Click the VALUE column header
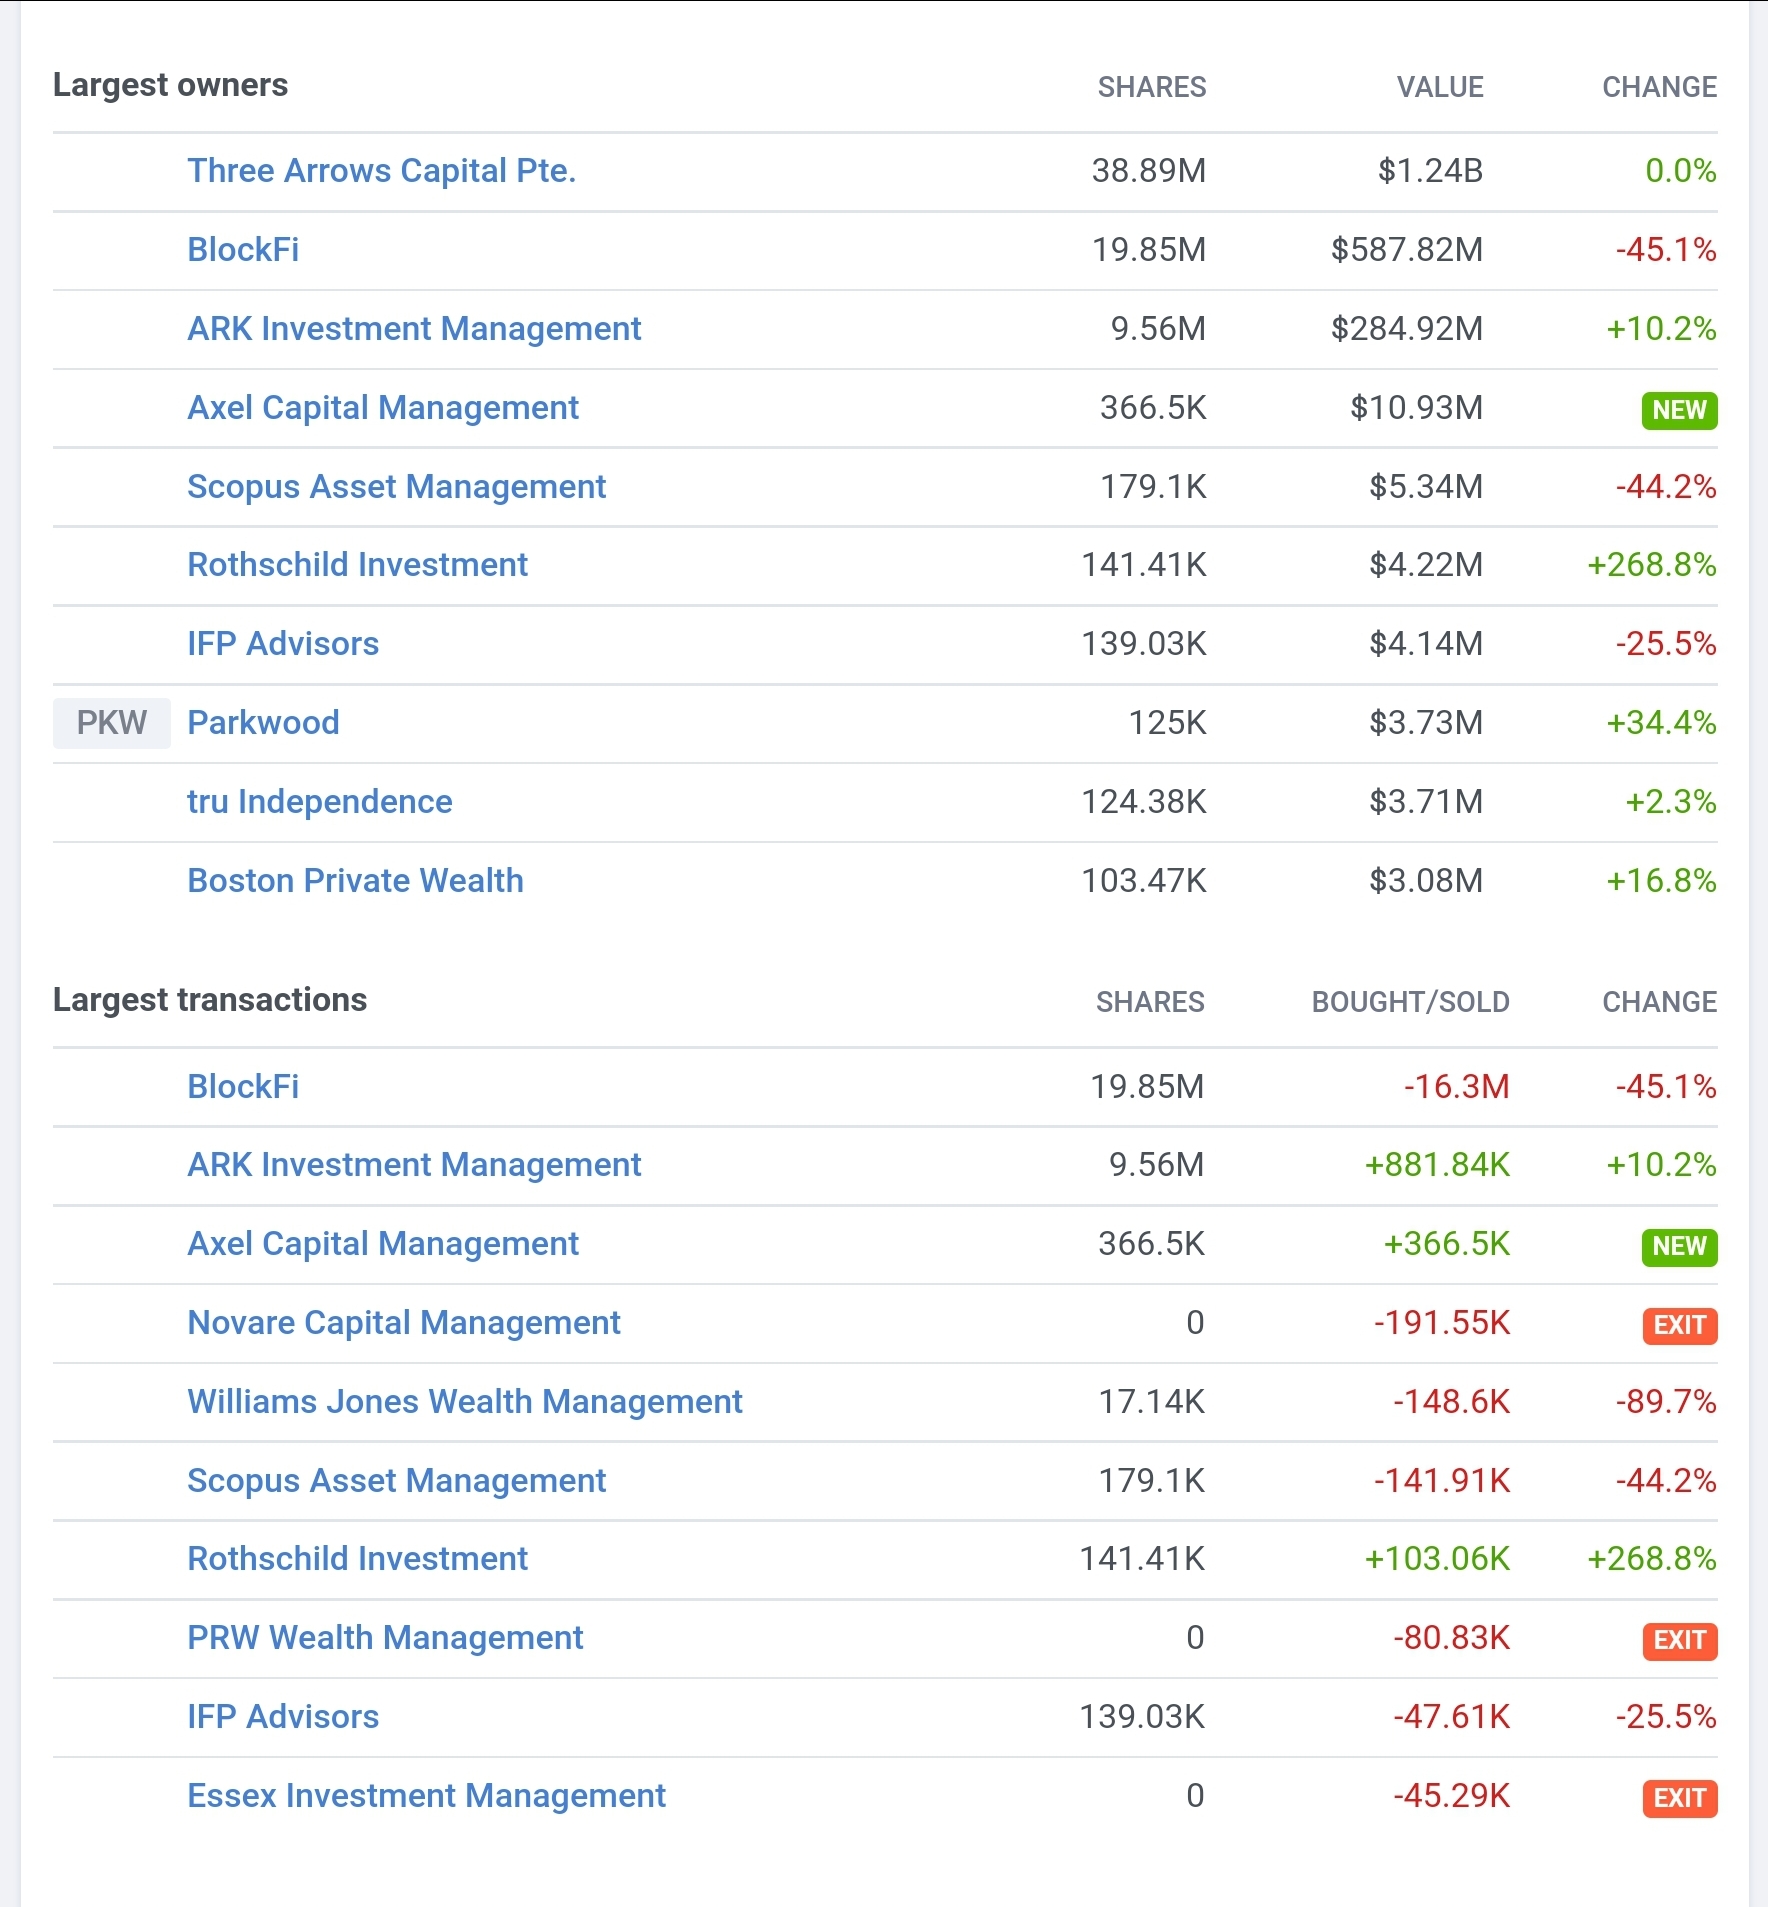 (1440, 87)
